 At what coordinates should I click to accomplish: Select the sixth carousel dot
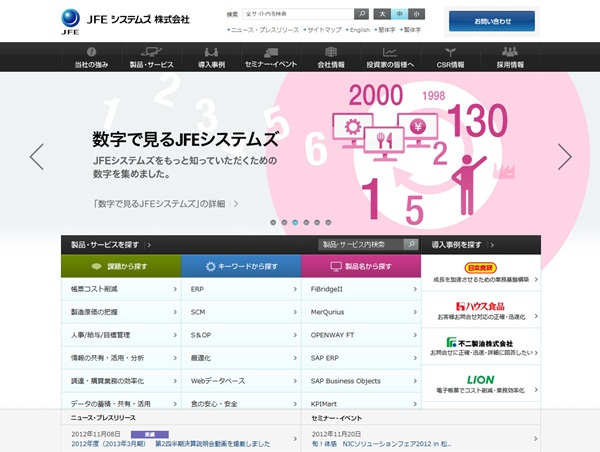(328, 222)
